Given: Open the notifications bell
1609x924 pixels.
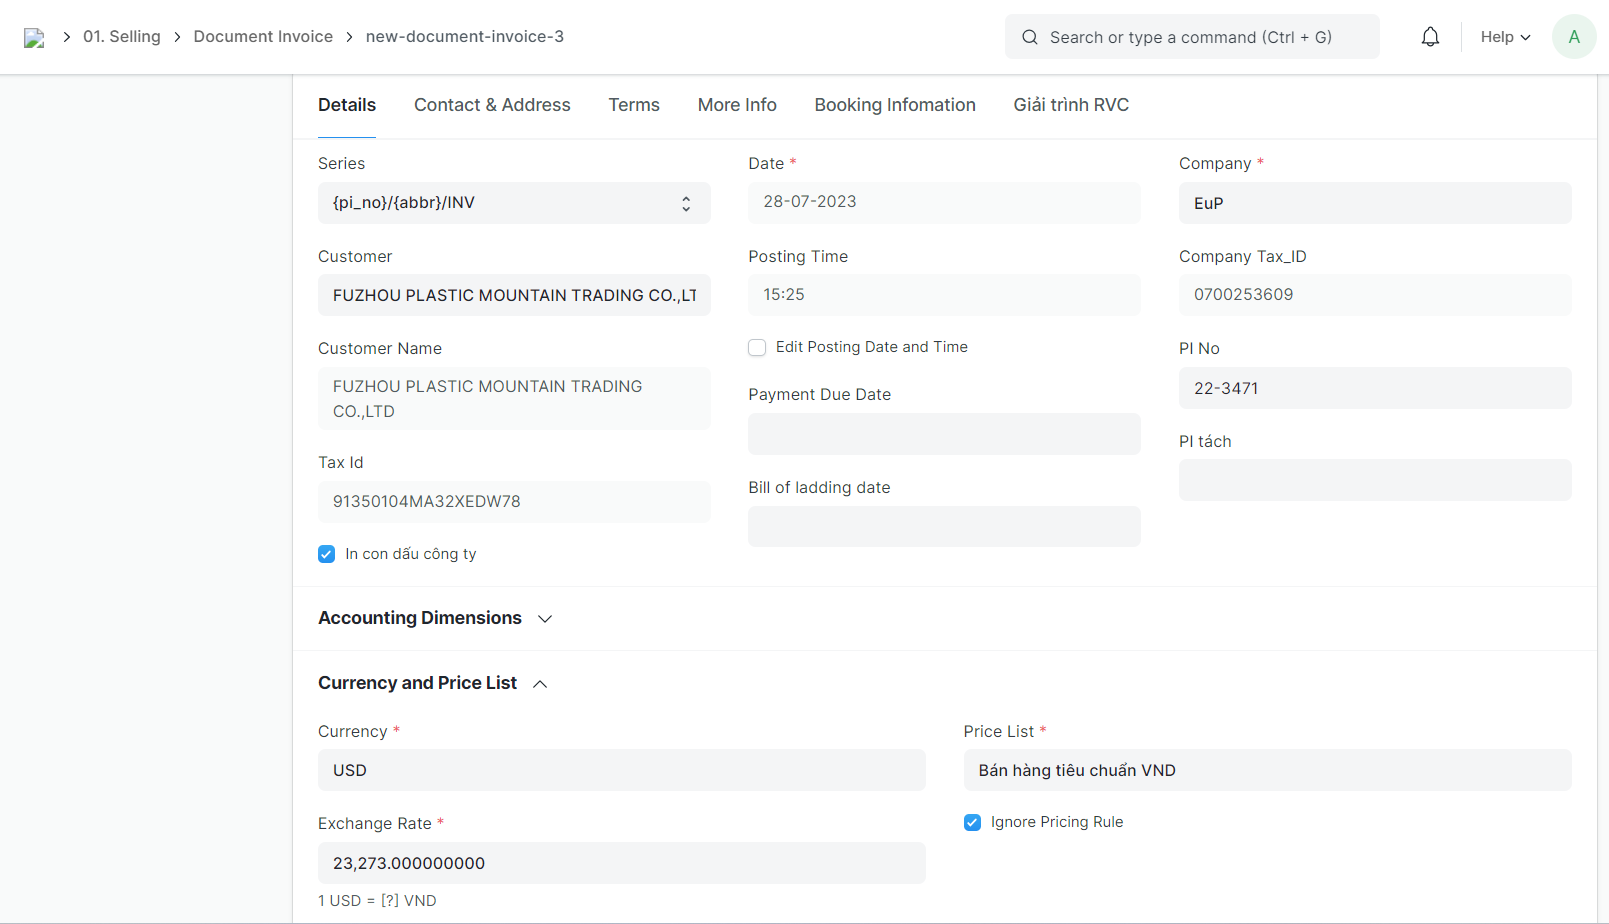Looking at the screenshot, I should 1430,37.
